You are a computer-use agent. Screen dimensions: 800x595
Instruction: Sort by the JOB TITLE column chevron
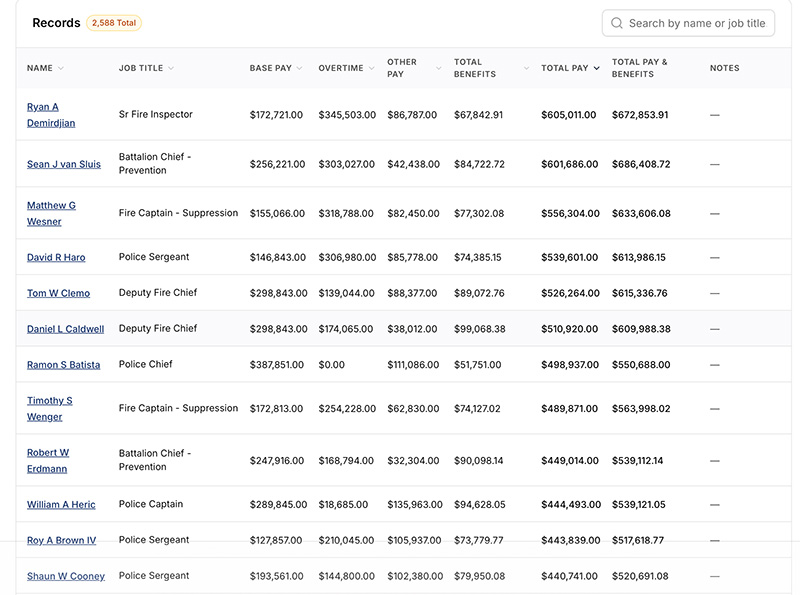tap(171, 68)
